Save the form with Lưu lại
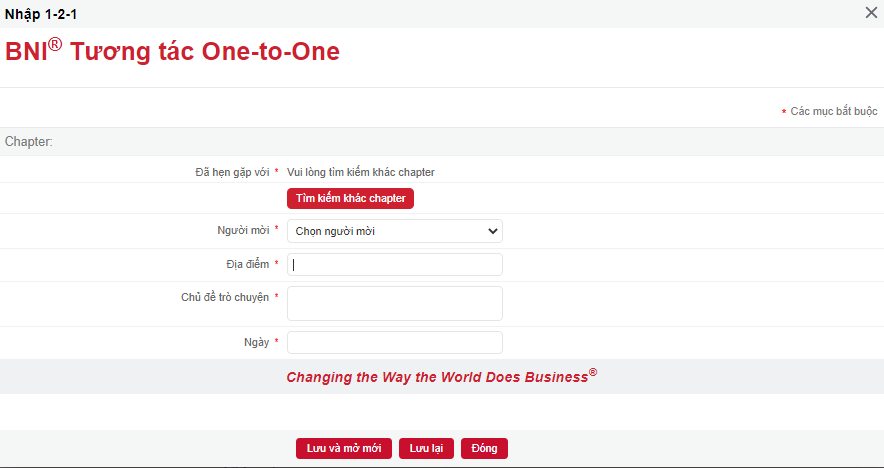The width and height of the screenshot is (884, 468). pos(426,448)
